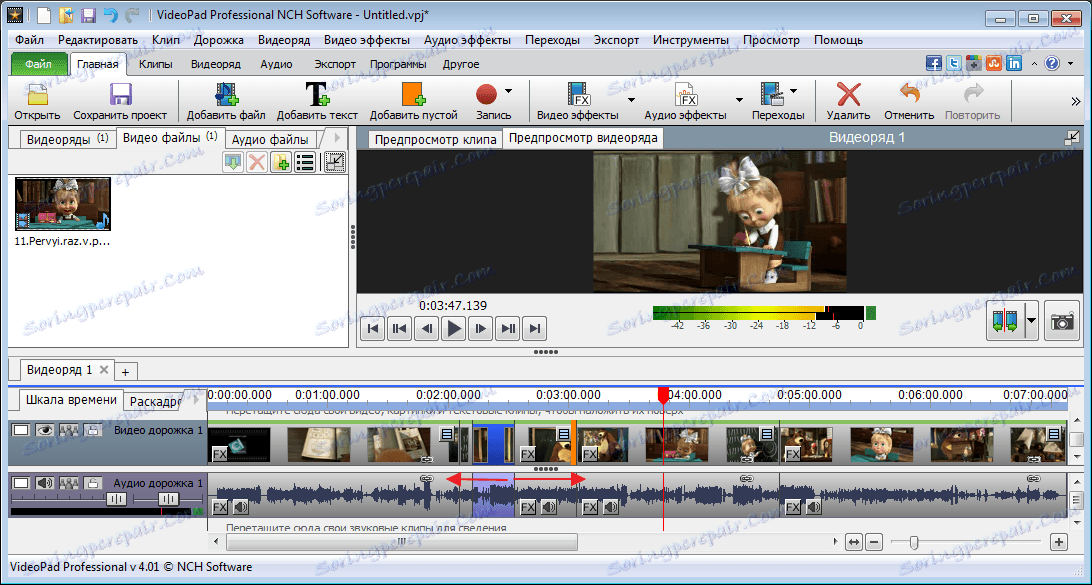Click the Добавить текст button
The image size is (1092, 585).
pos(318,101)
